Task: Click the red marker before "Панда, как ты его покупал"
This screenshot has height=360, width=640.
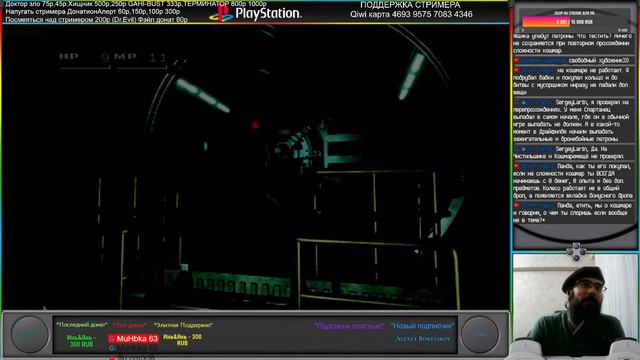Action: tap(516, 167)
